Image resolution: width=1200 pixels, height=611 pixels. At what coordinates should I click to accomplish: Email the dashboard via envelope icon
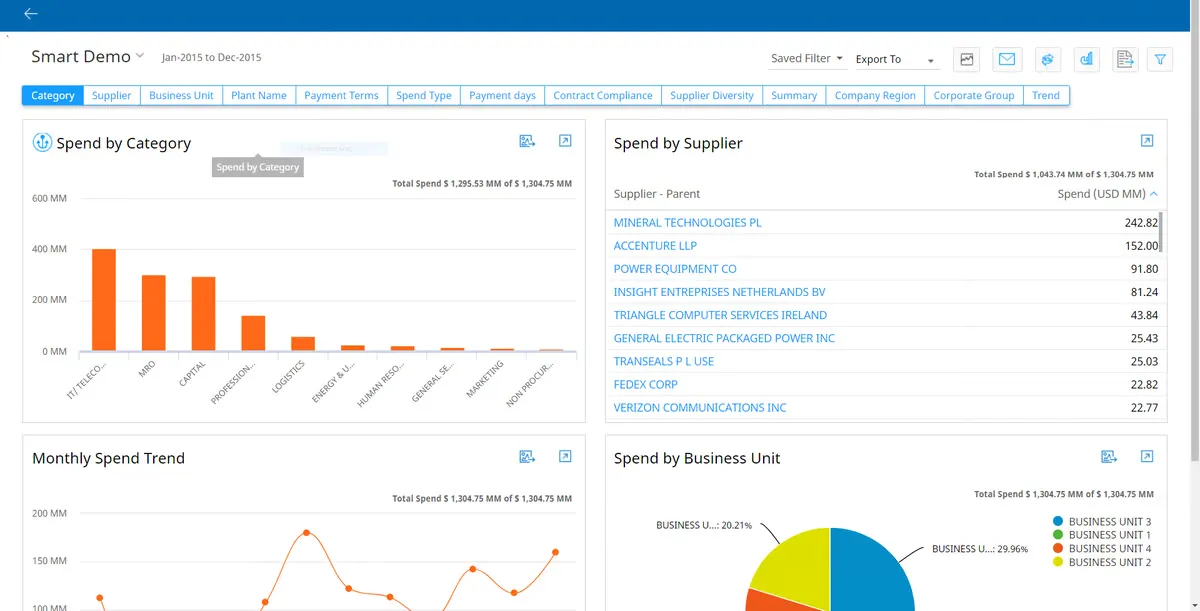click(1007, 59)
